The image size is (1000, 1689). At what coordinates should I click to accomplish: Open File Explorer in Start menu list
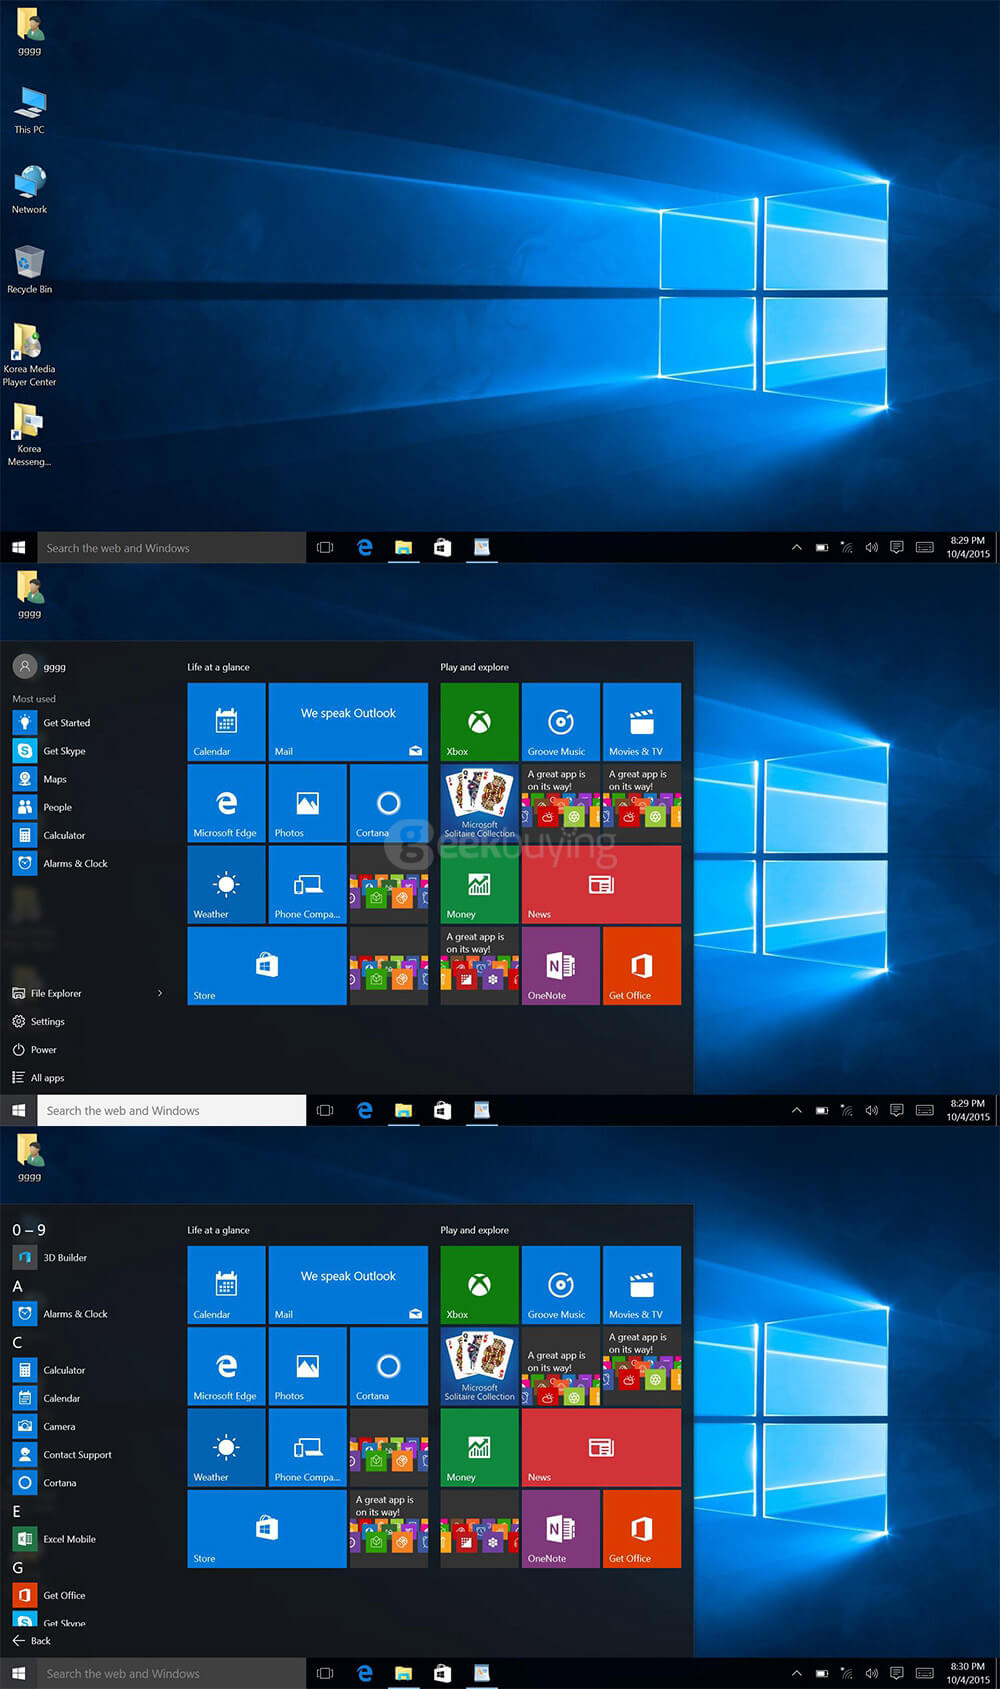click(47, 993)
